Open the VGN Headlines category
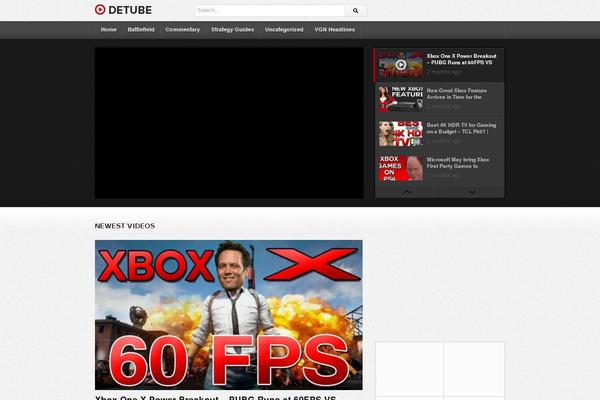The width and height of the screenshot is (600, 400). point(334,29)
